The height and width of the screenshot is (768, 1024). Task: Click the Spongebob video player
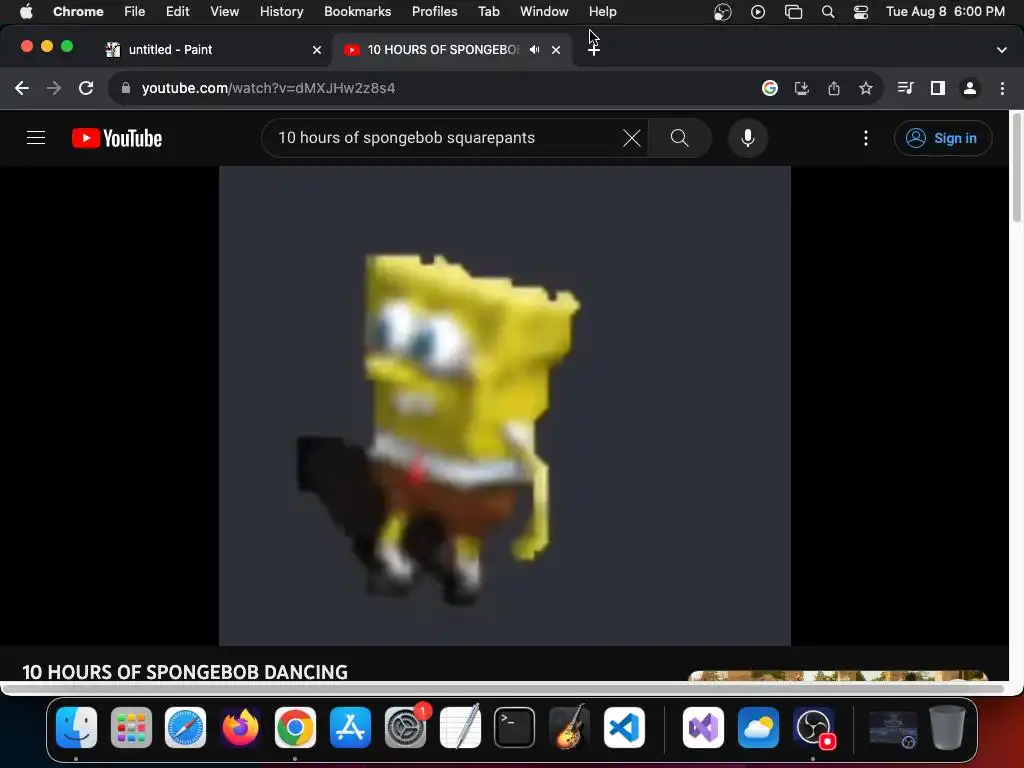point(504,406)
